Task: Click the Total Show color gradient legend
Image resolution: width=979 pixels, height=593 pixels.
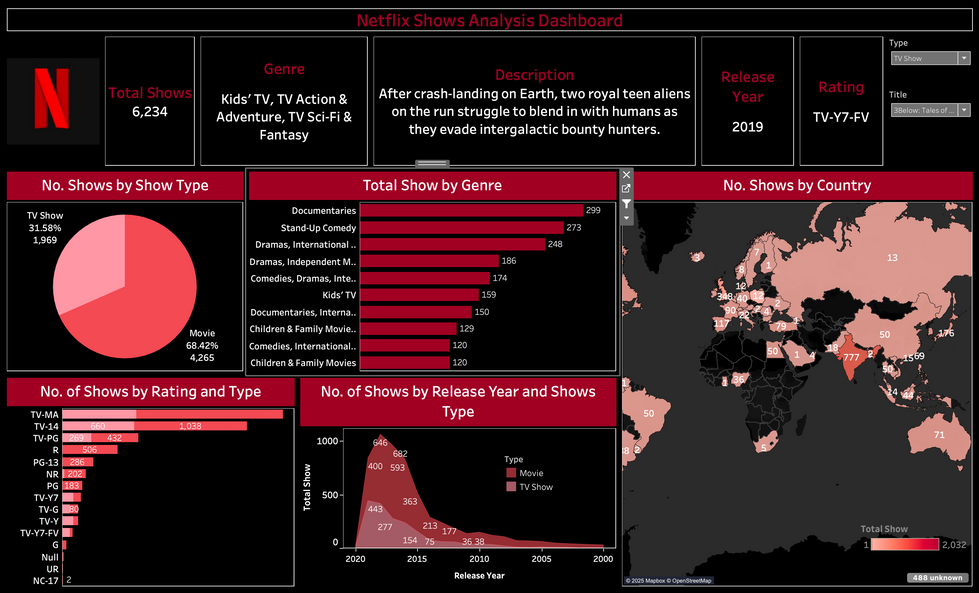Action: (x=905, y=544)
